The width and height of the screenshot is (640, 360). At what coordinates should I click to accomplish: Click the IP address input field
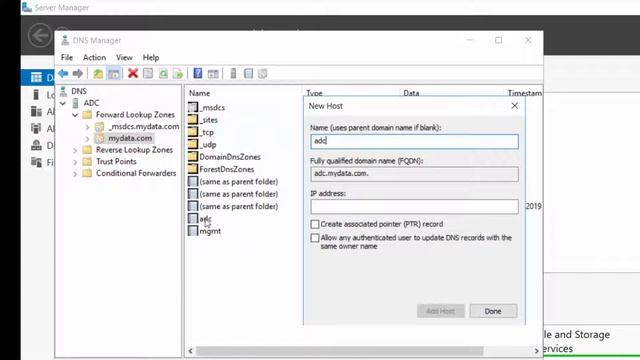click(414, 207)
